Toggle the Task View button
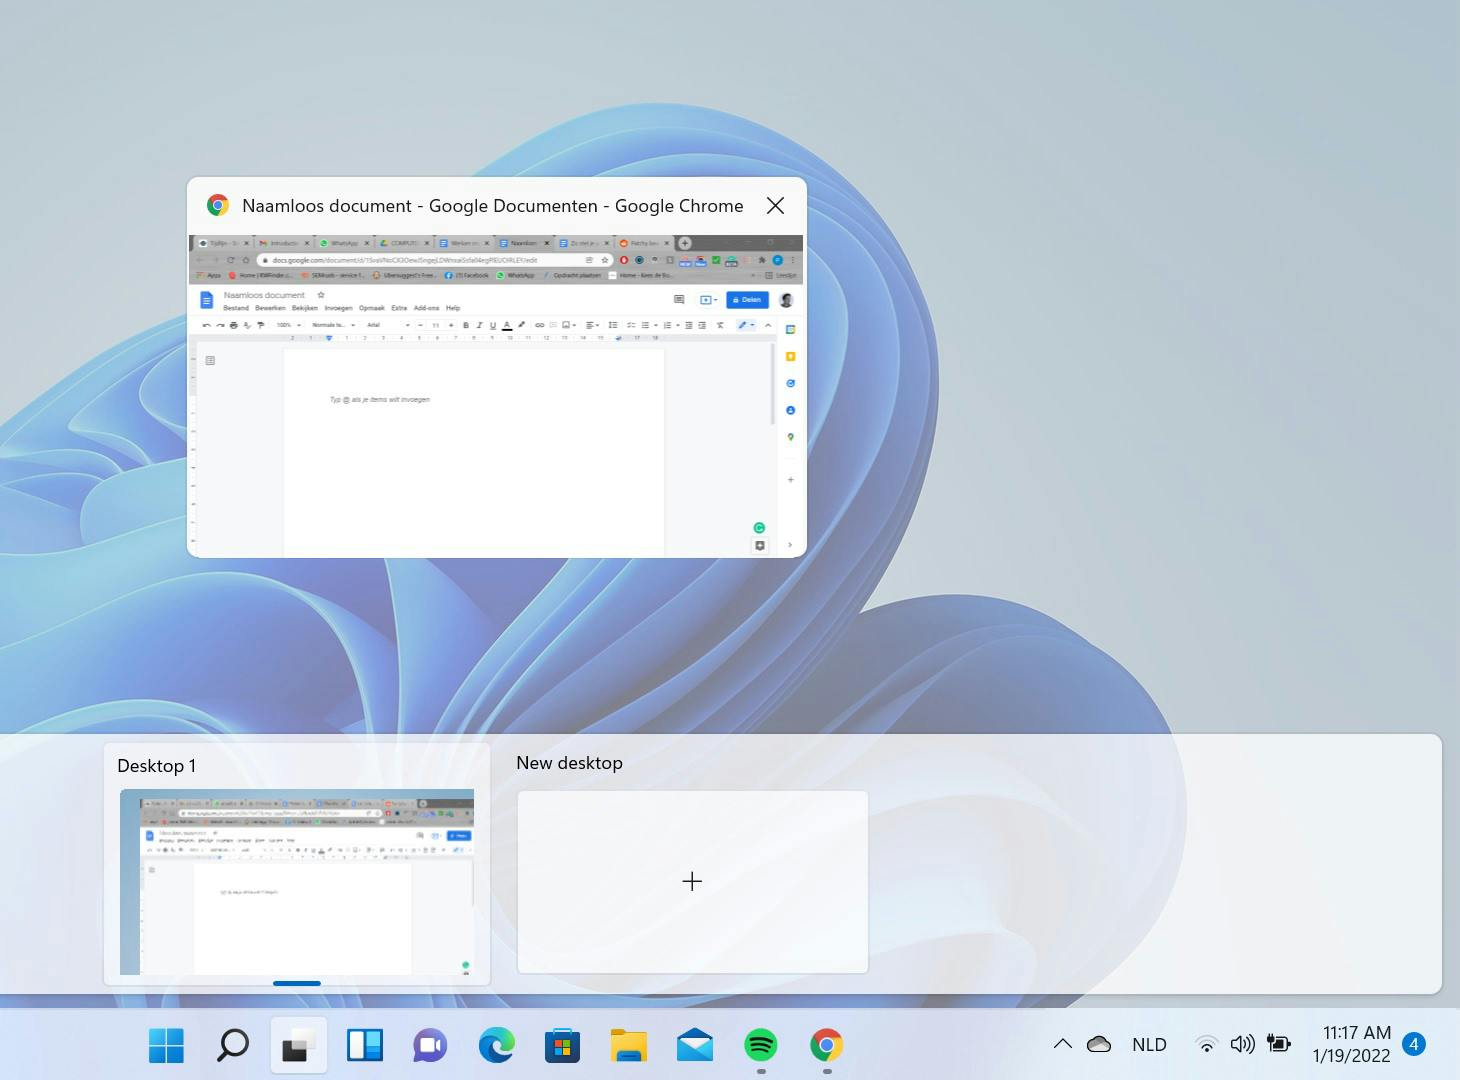Screen dimensions: 1460x1080 298,1046
